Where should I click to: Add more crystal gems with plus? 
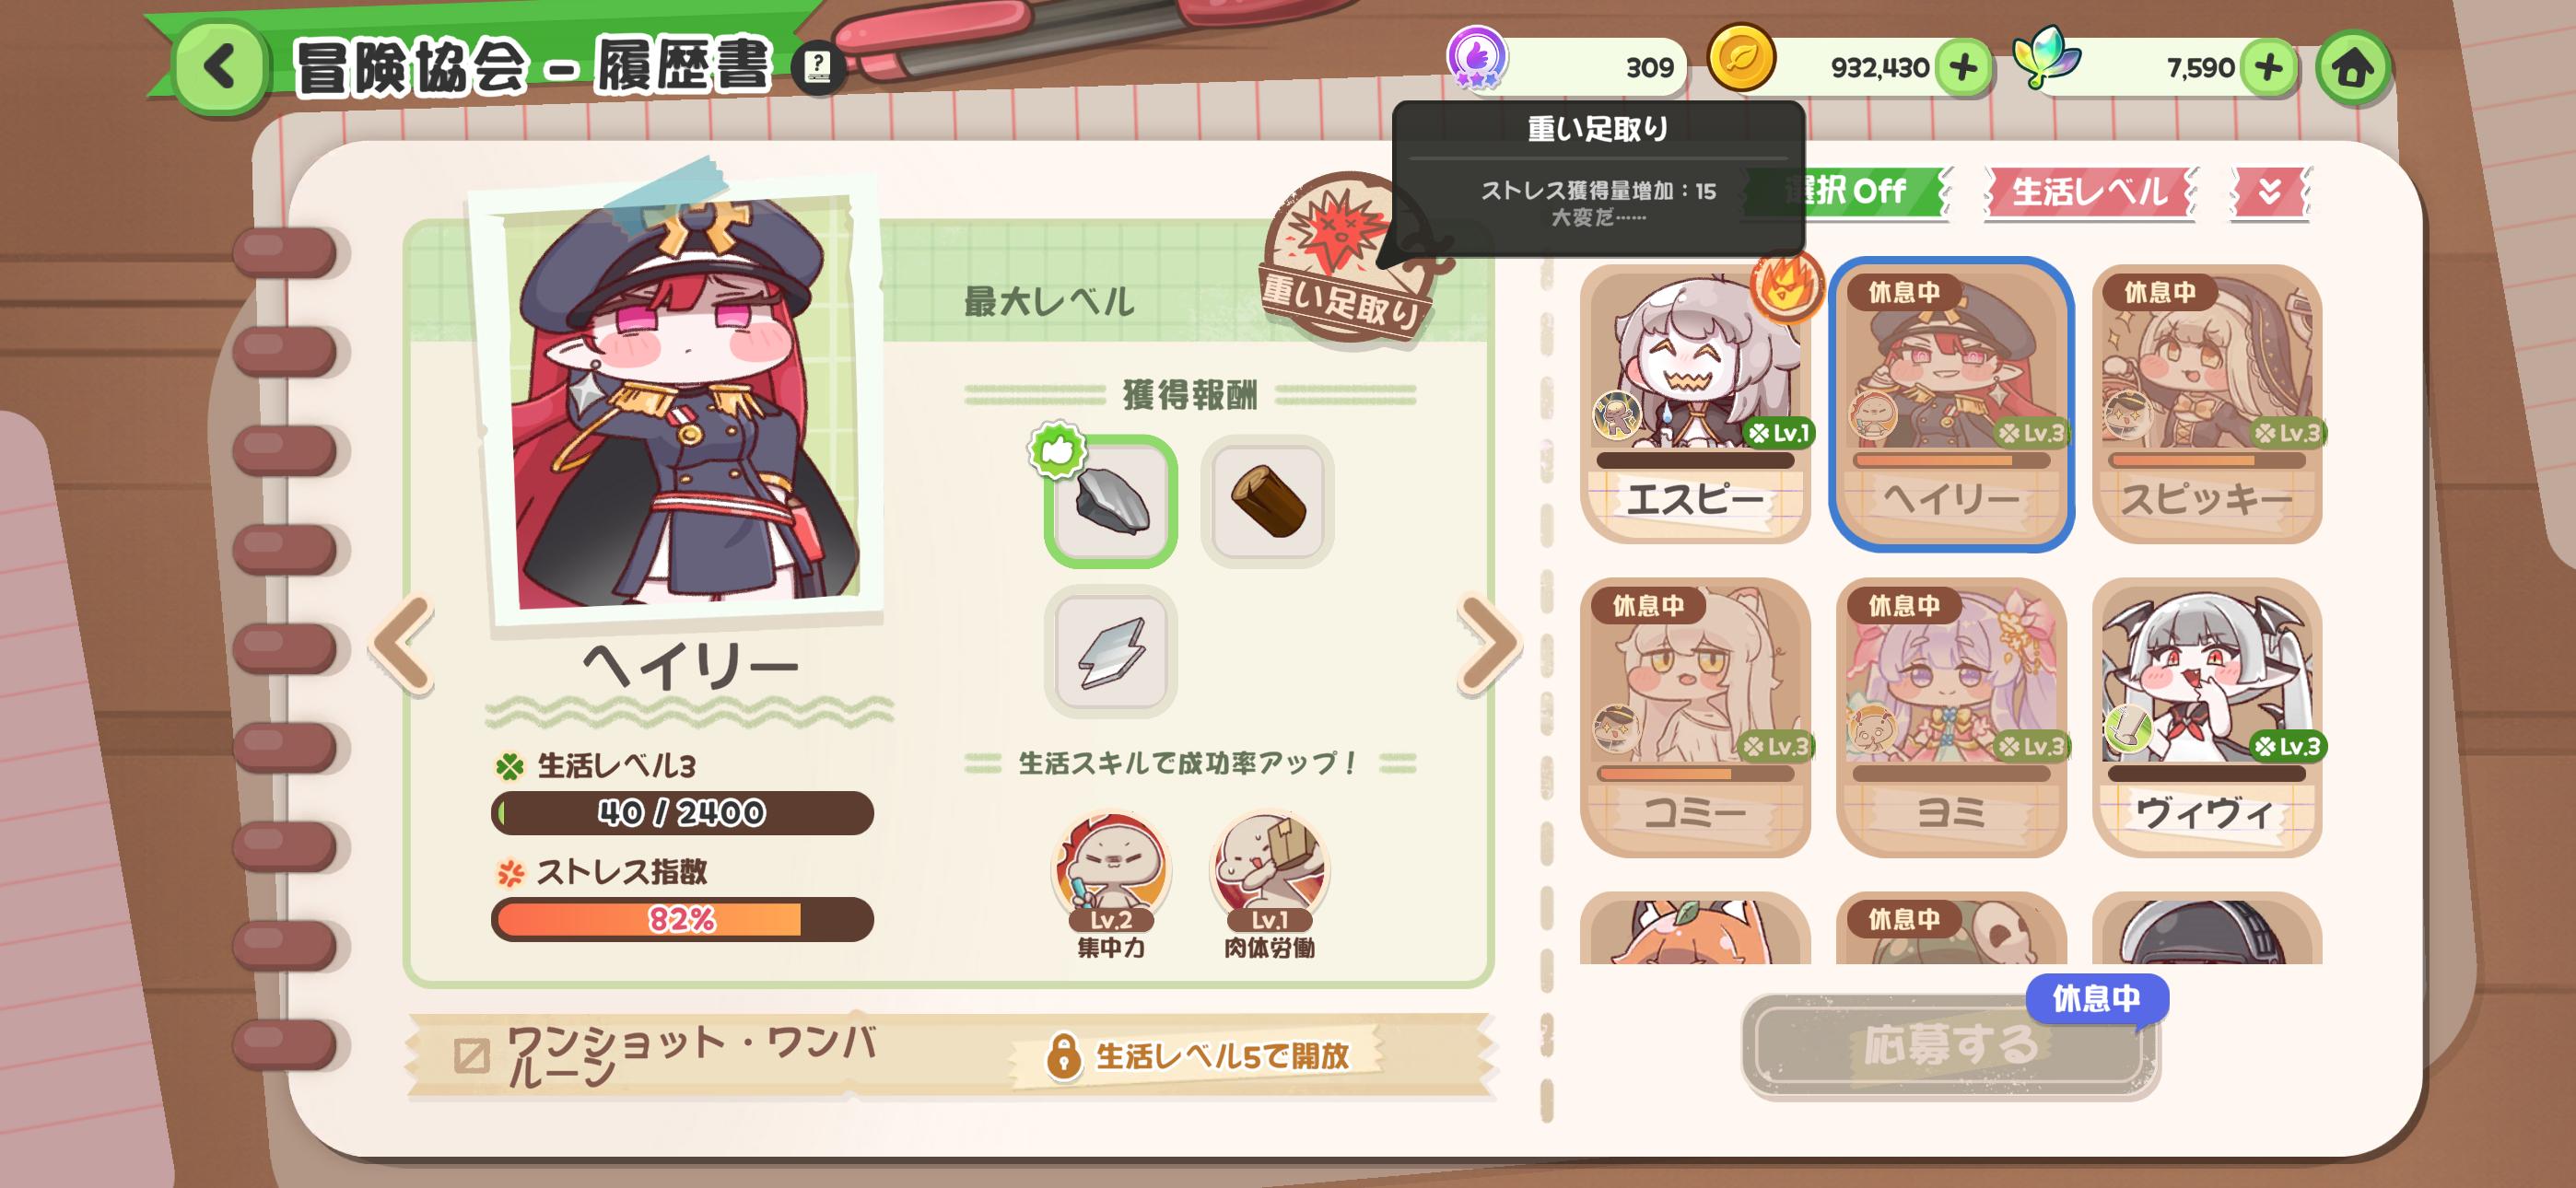[2268, 68]
